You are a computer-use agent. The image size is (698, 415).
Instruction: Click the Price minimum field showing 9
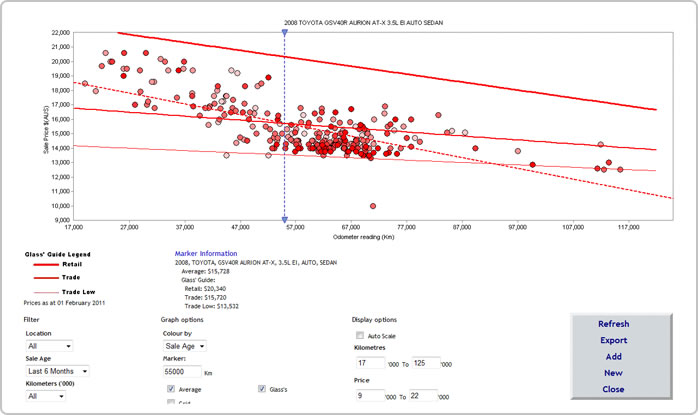[x=370, y=395]
